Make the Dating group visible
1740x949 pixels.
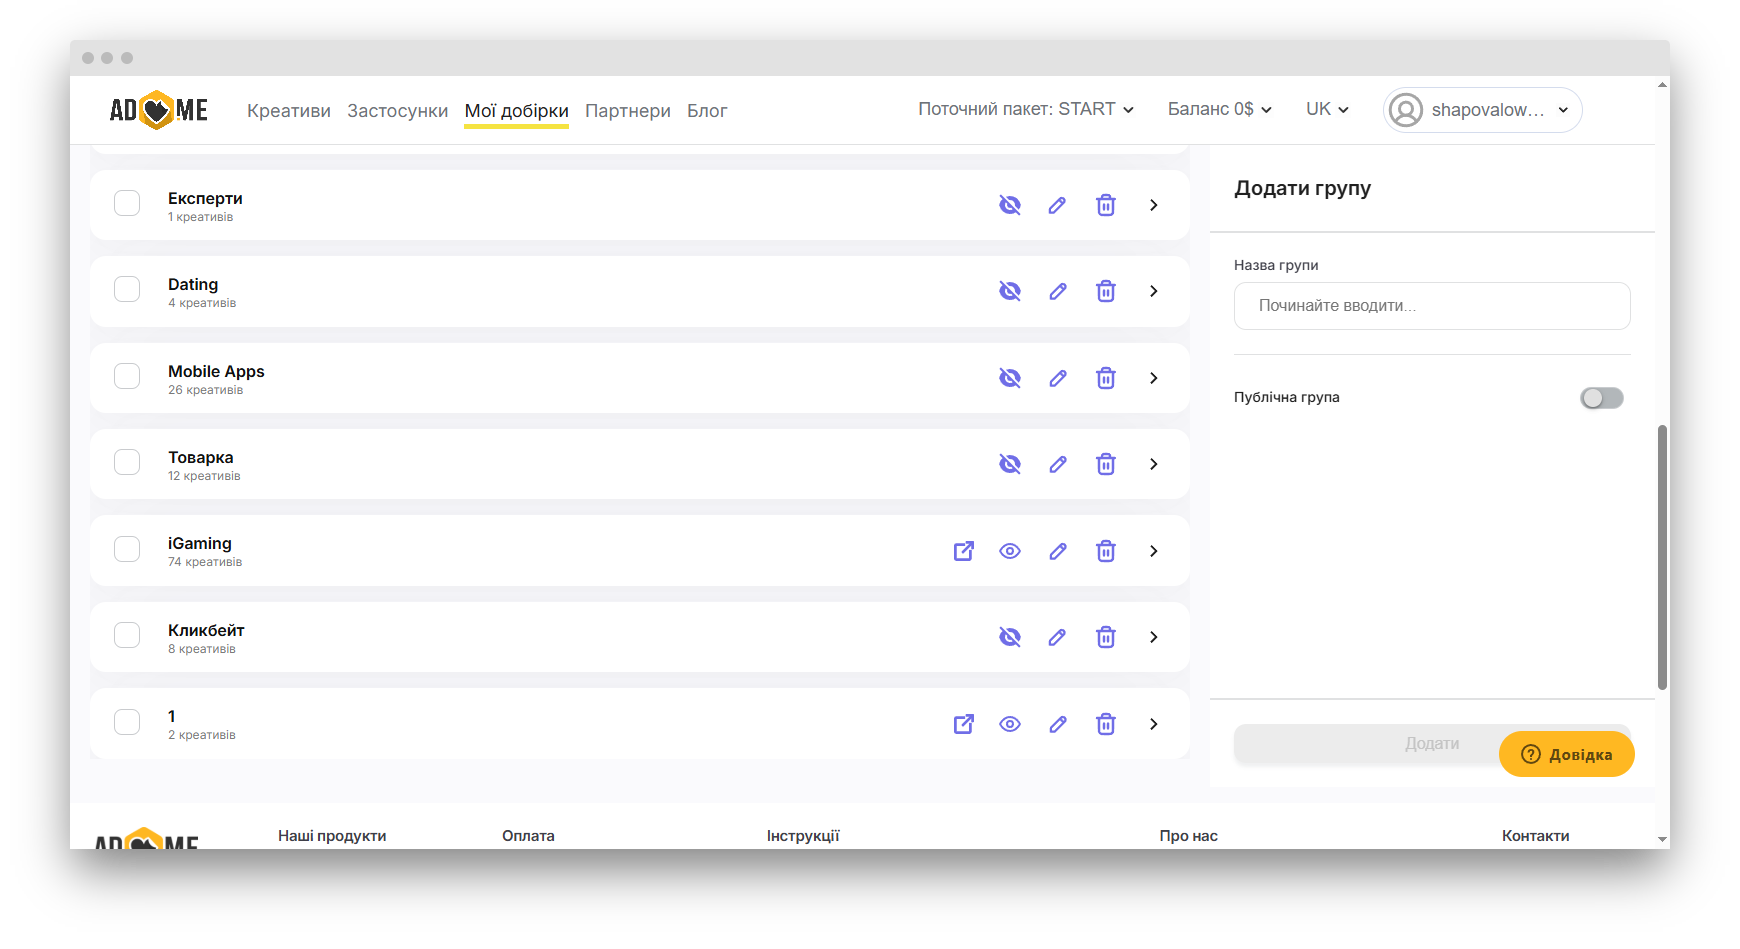point(1010,291)
